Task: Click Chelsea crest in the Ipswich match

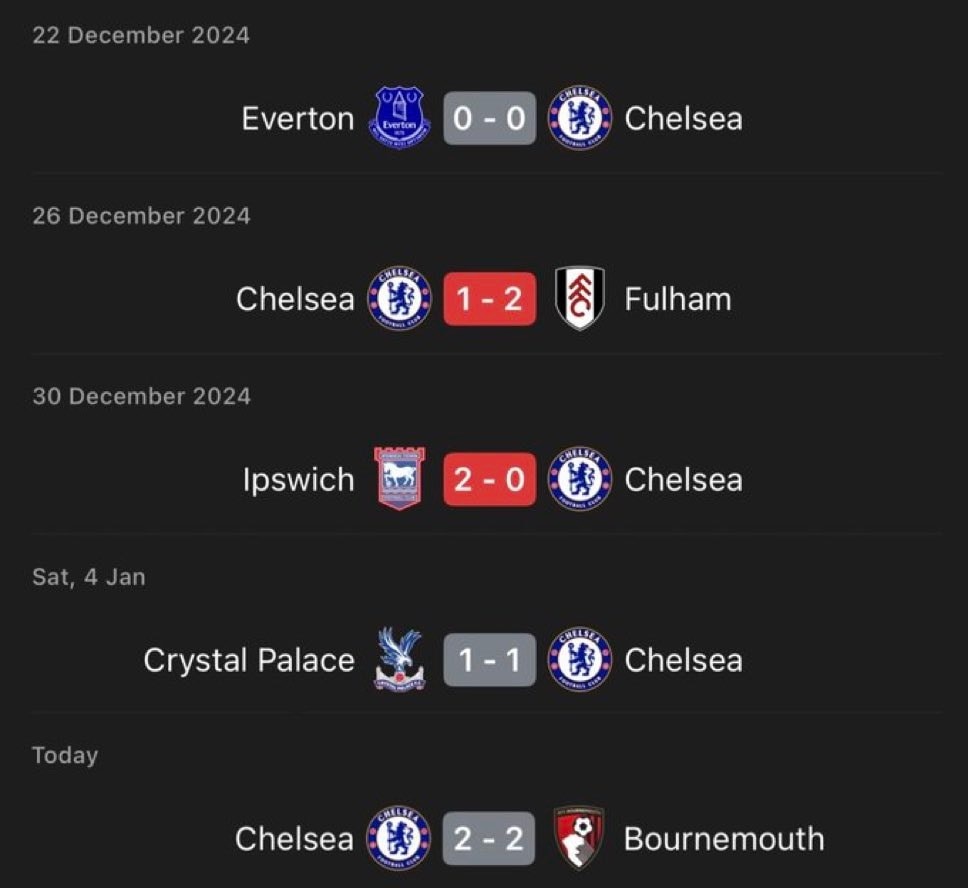Action: coord(580,479)
